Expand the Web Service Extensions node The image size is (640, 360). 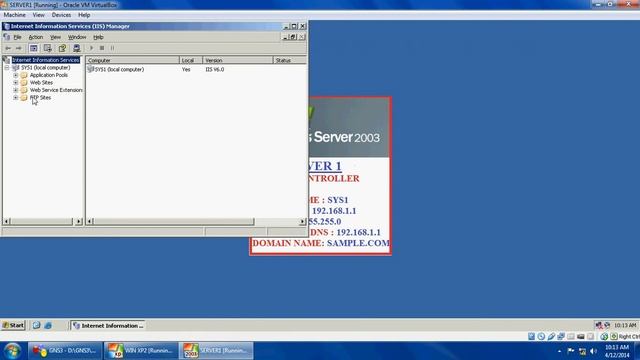pos(16,90)
